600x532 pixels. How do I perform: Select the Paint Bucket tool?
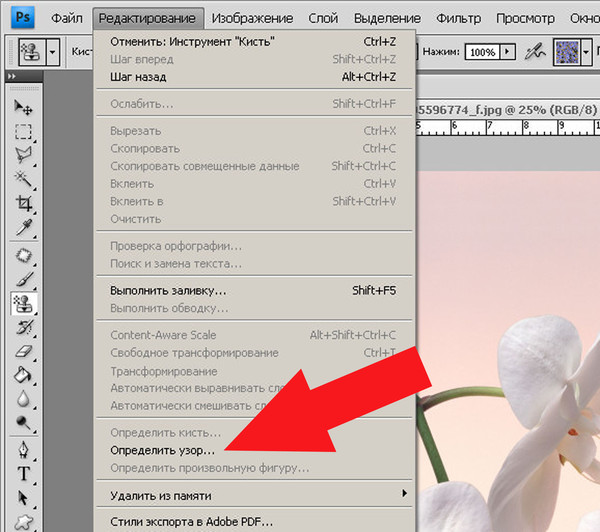pos(23,375)
